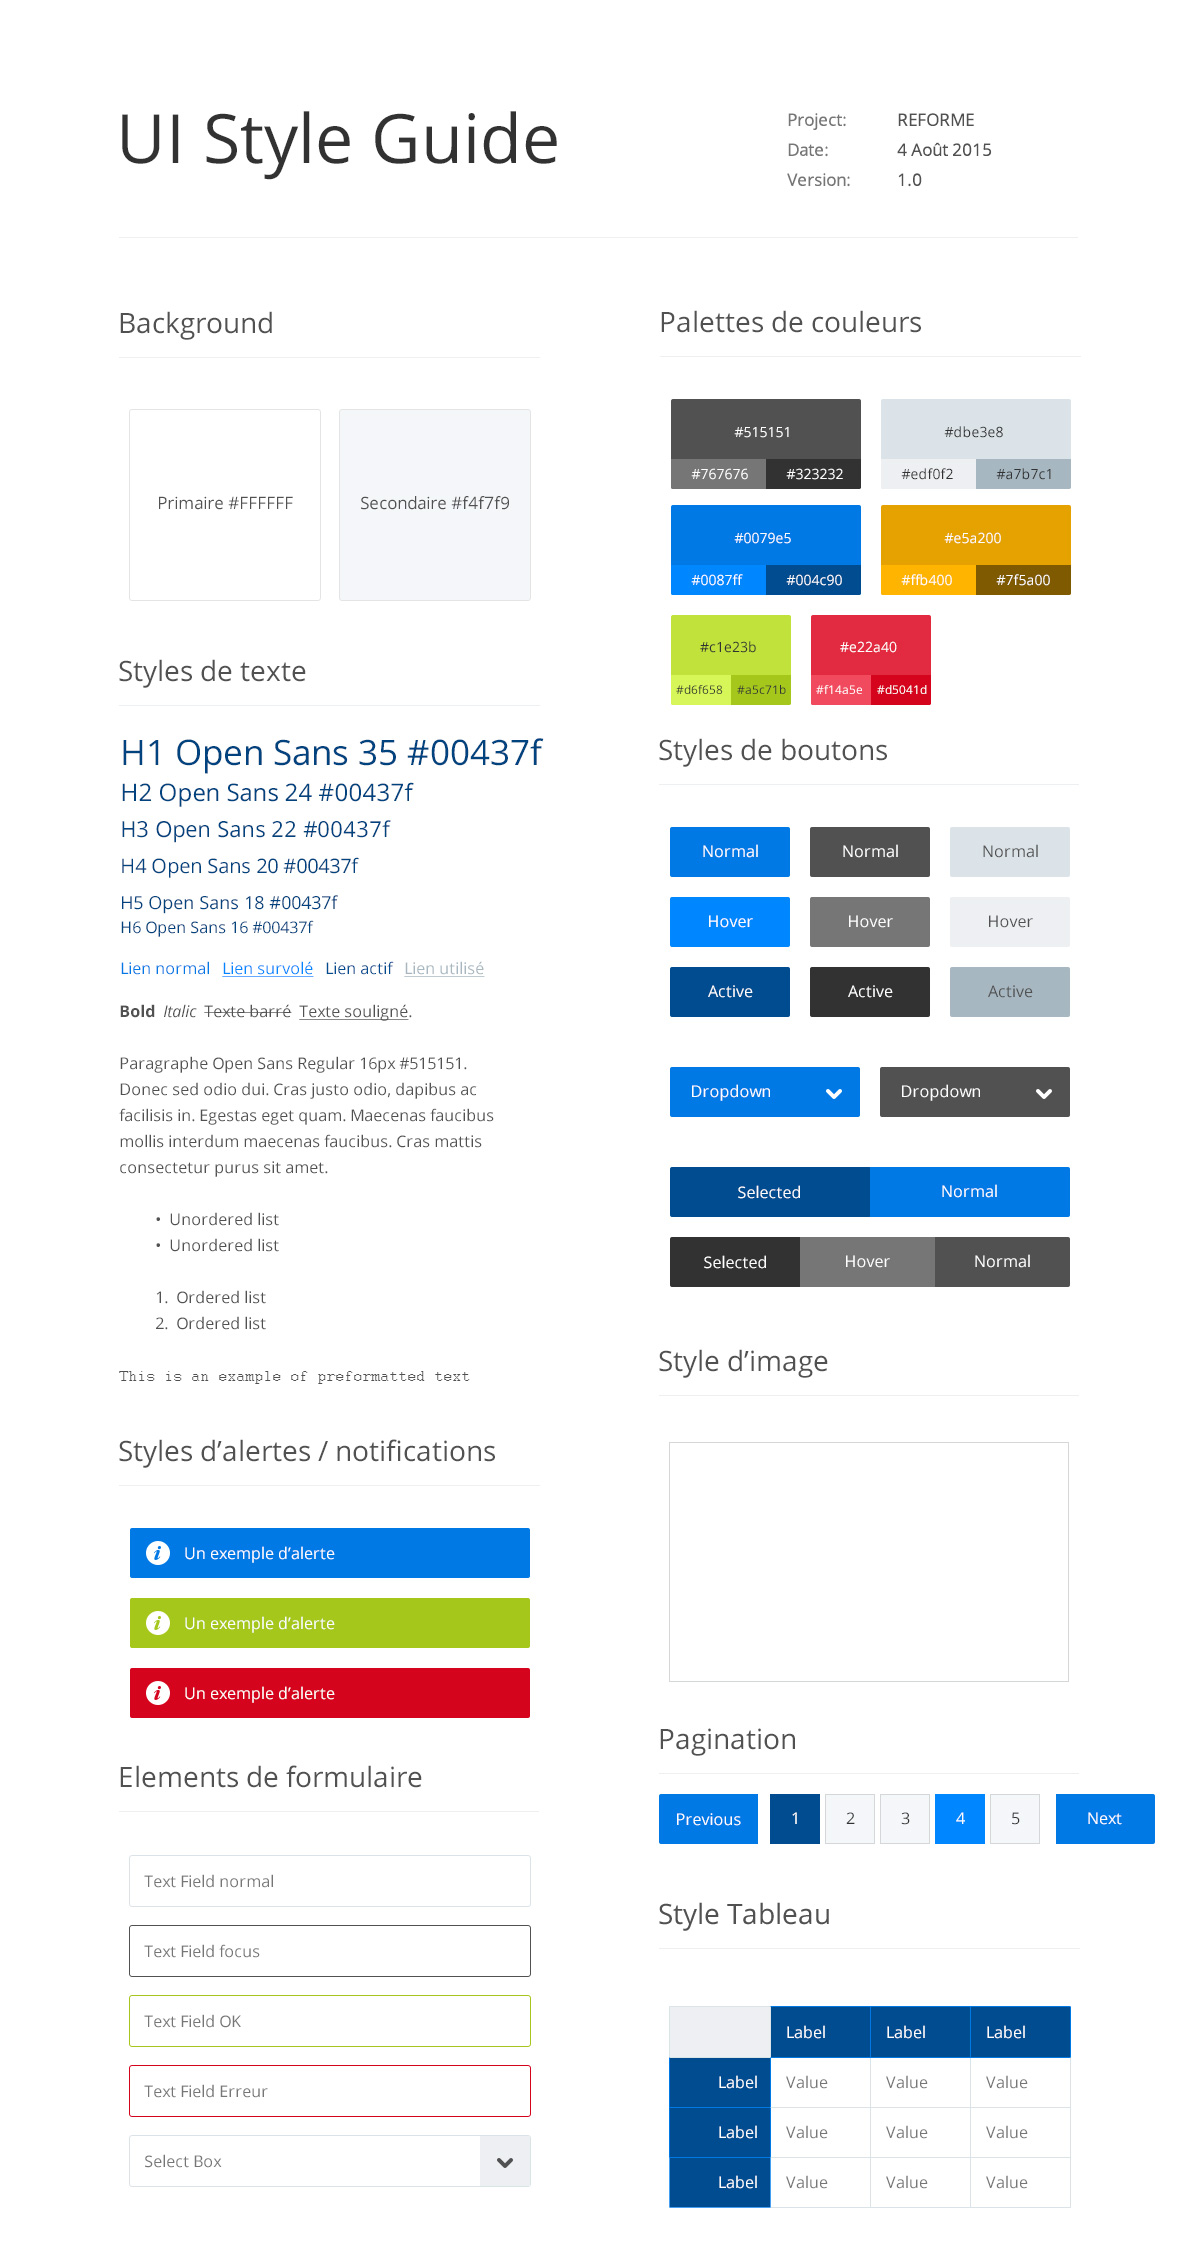The image size is (1200, 2244).
Task: Open the dark gray Dropdown button
Action: [975, 1092]
